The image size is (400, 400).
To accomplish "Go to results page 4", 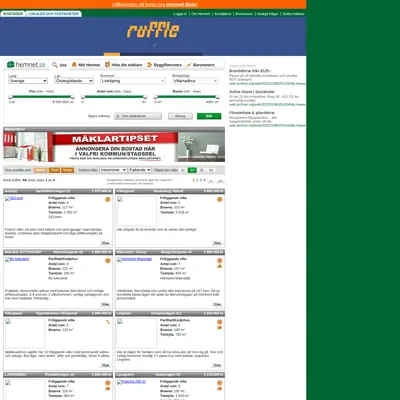I will (204, 180).
